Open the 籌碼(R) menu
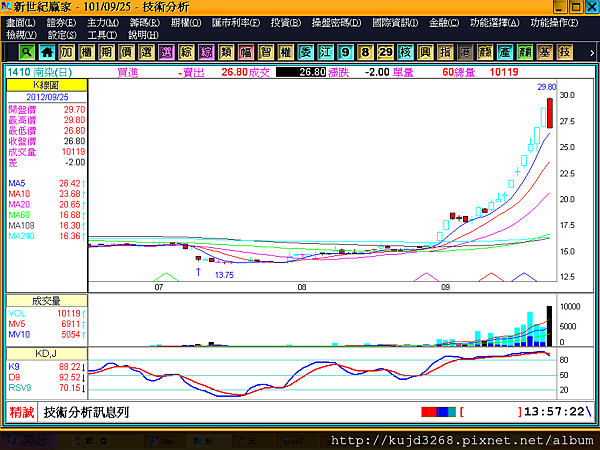 coord(145,23)
